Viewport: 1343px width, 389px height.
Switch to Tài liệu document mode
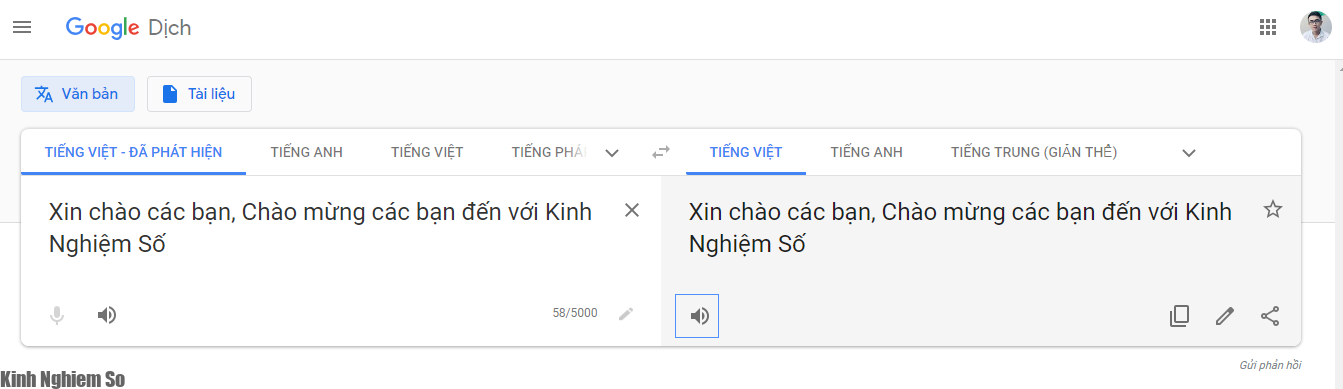click(199, 94)
